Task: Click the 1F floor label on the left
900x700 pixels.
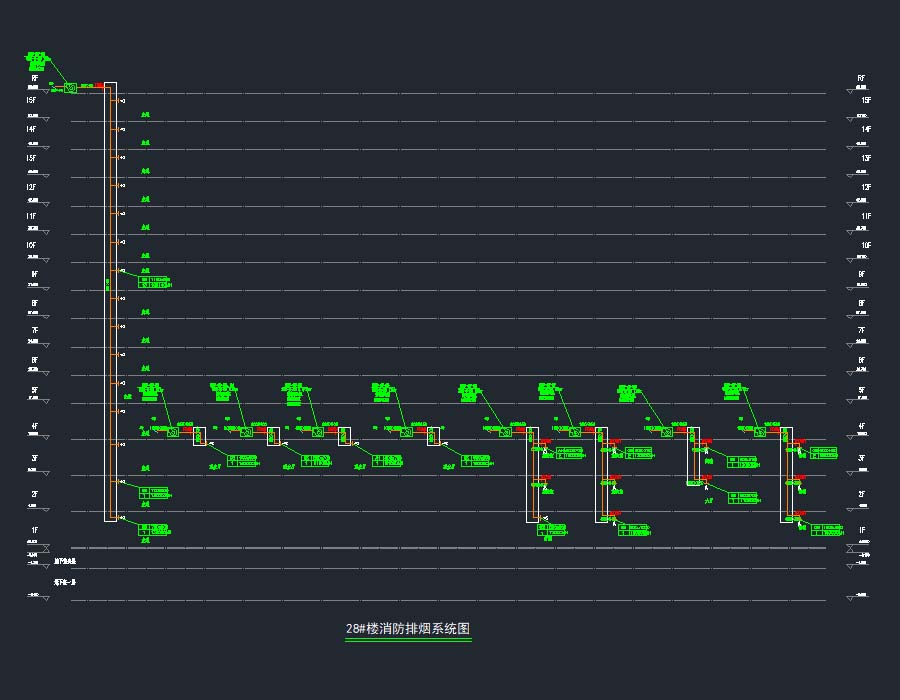Action: point(34,530)
